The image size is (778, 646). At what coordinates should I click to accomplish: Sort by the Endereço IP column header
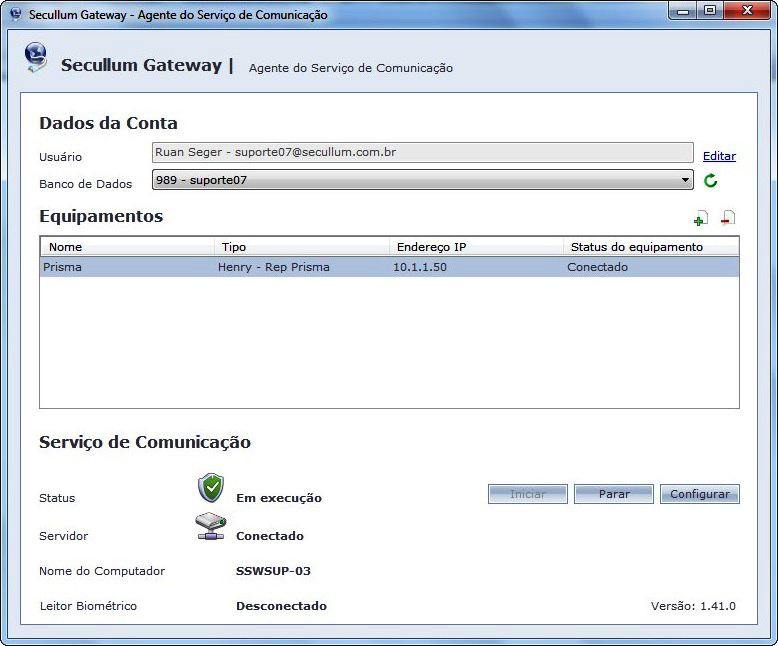point(475,247)
